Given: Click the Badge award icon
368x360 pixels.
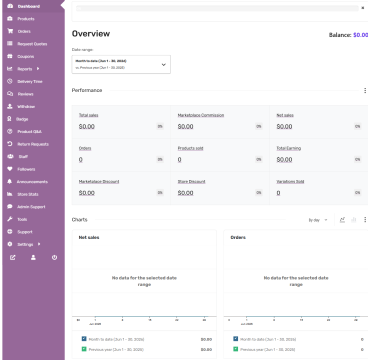Looking at the screenshot, I should tap(10, 119).
